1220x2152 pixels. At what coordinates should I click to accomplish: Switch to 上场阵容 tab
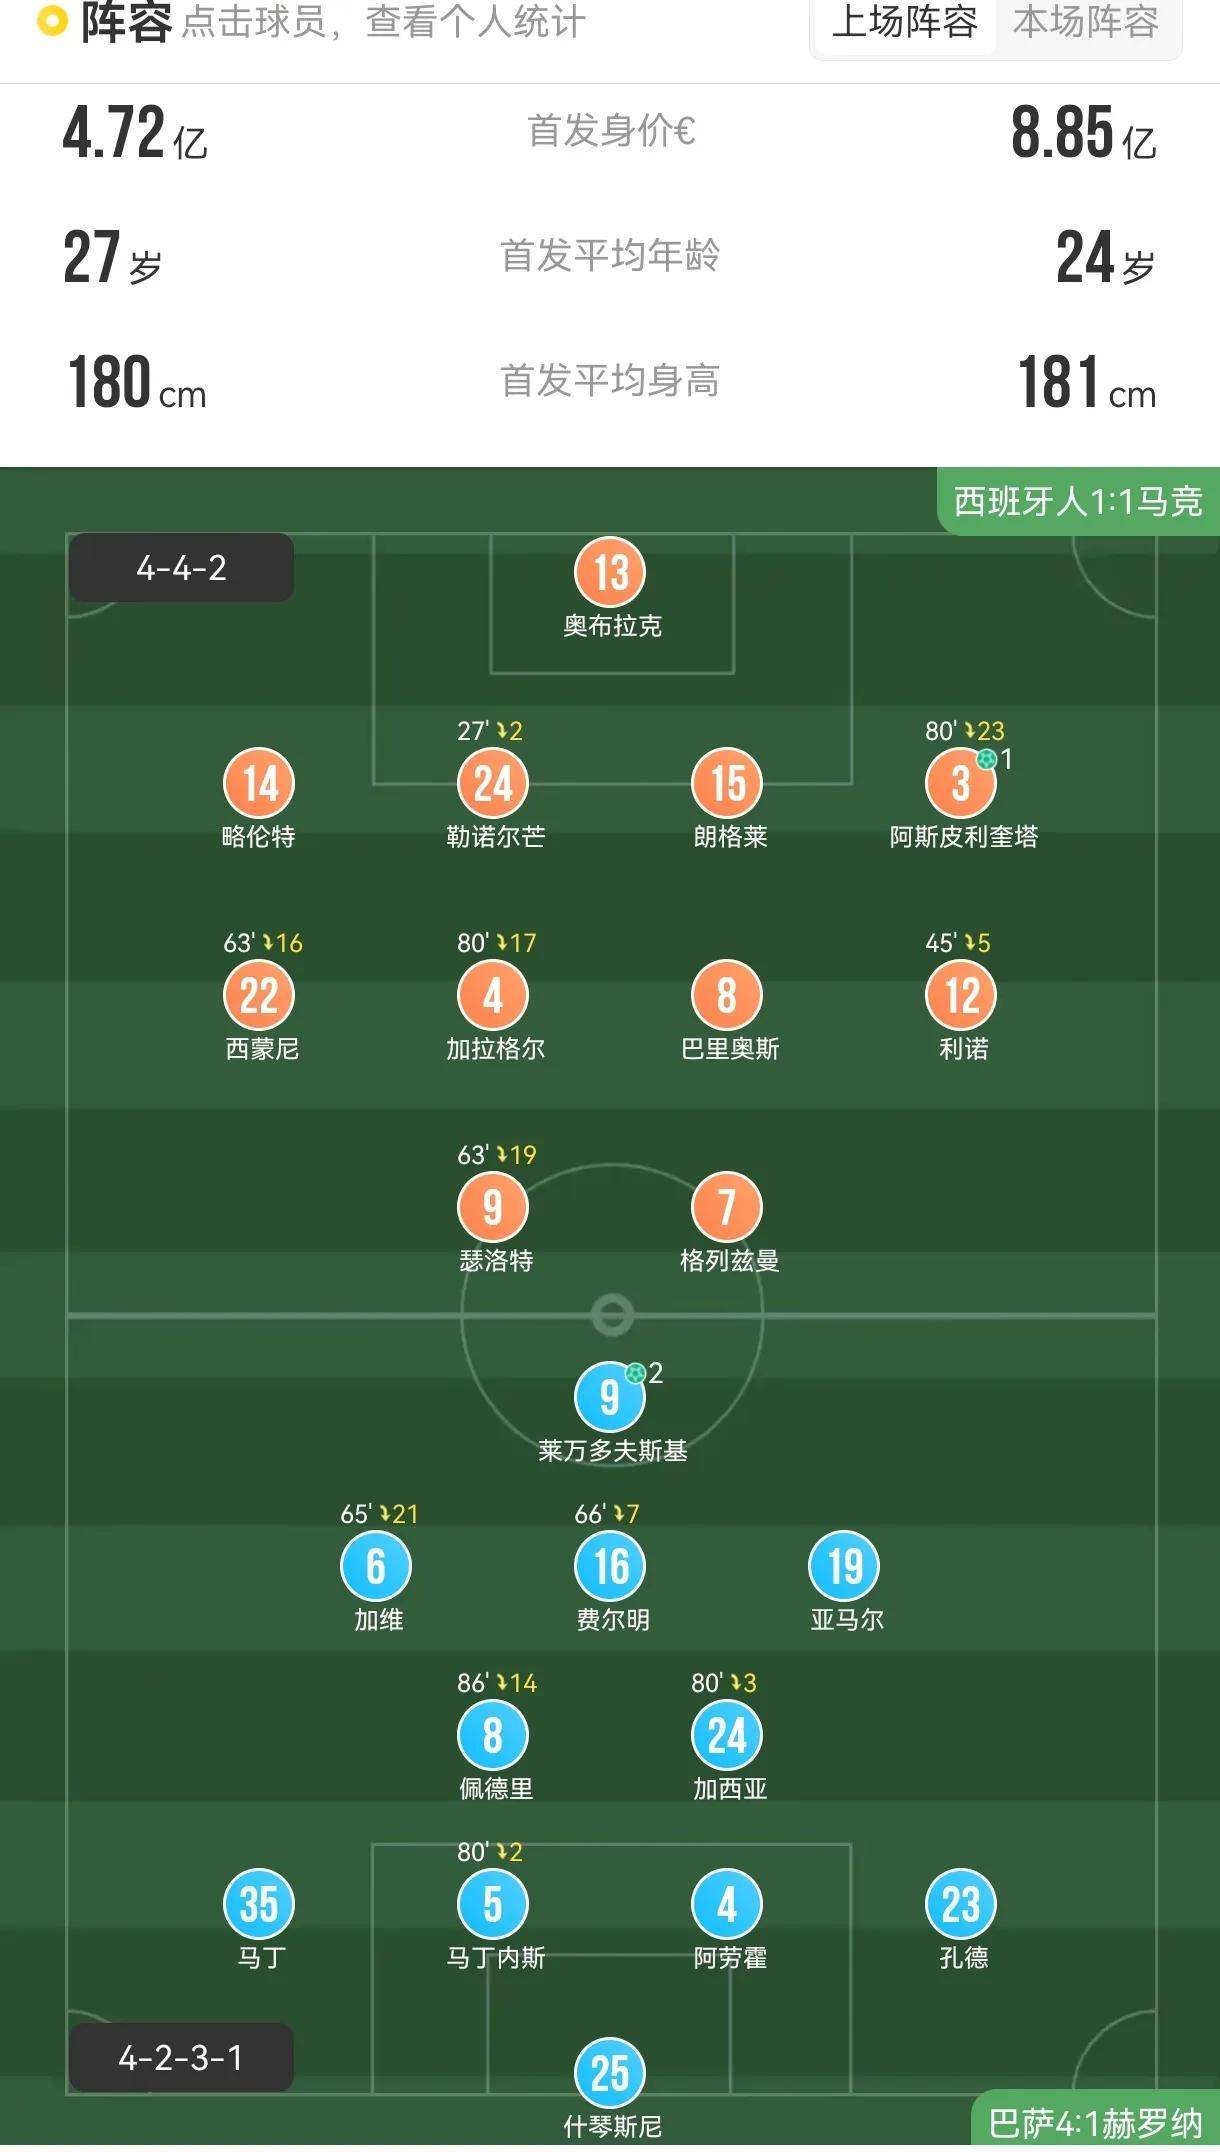[x=904, y=23]
